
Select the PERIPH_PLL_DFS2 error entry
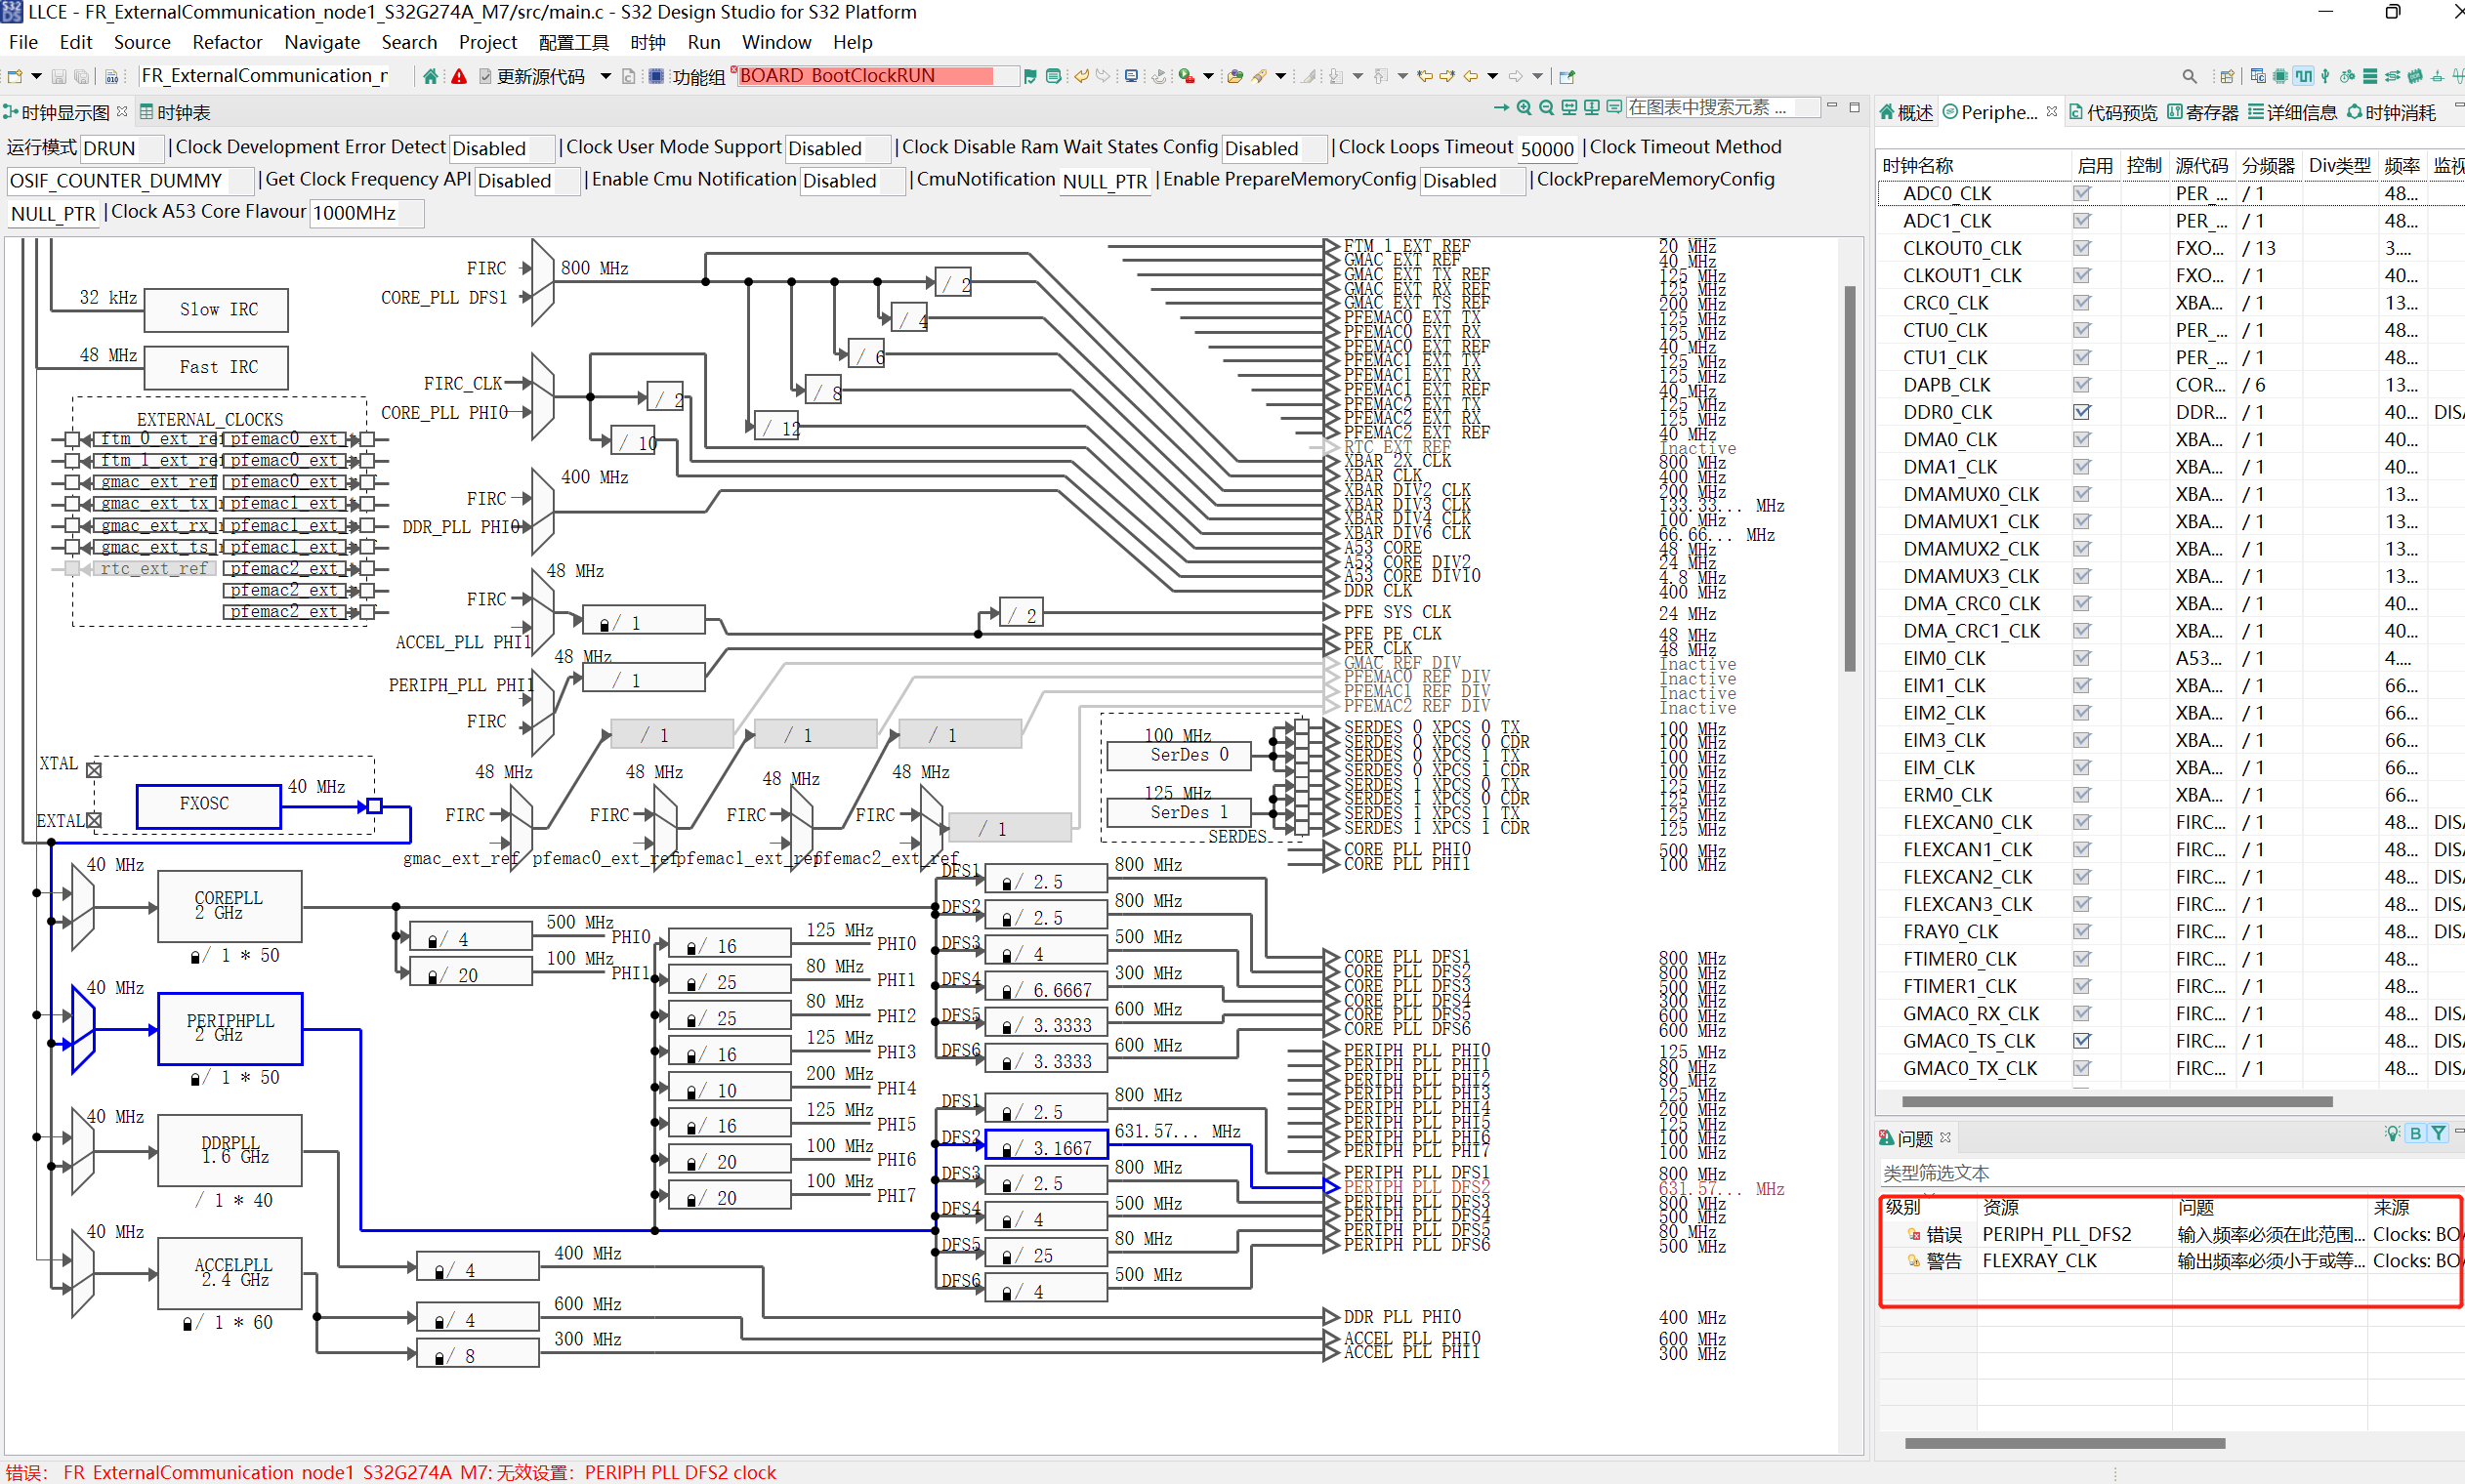coord(2060,1233)
